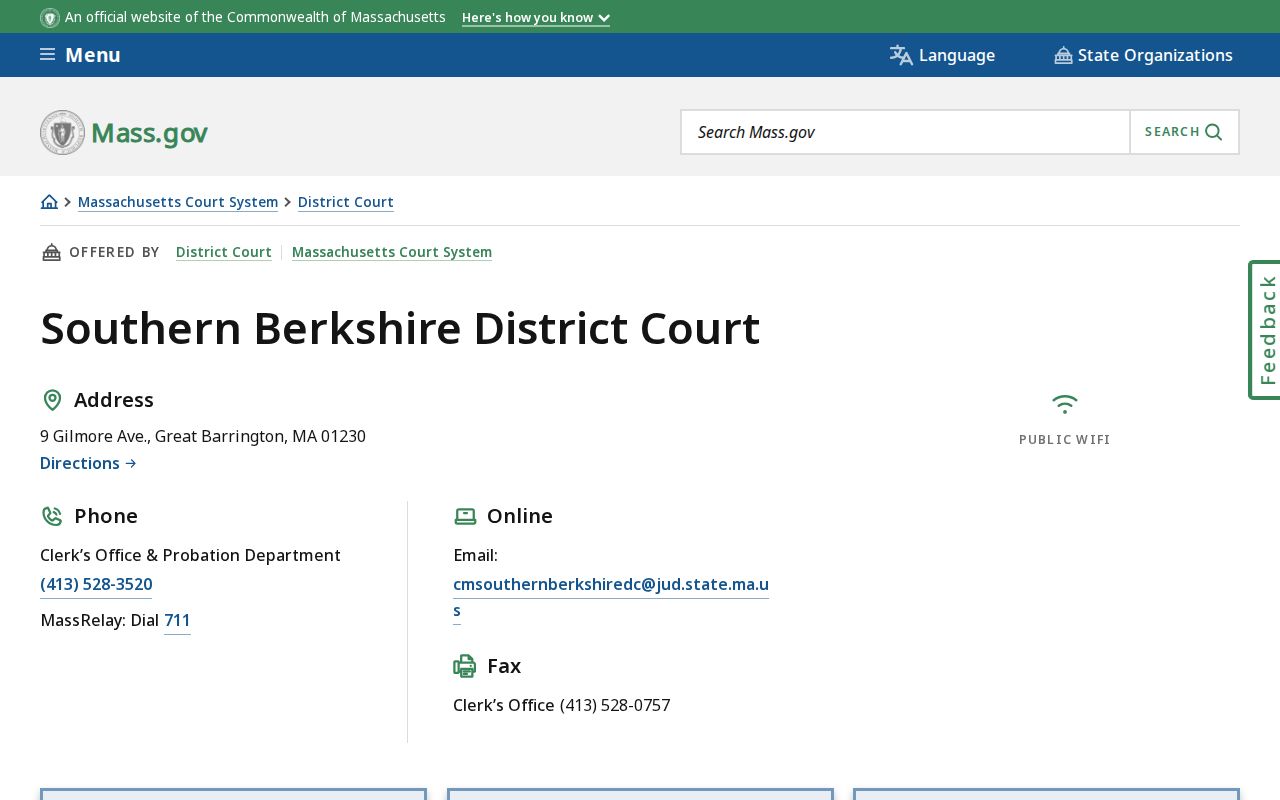Click the State Organizations building icon

[1063, 55]
